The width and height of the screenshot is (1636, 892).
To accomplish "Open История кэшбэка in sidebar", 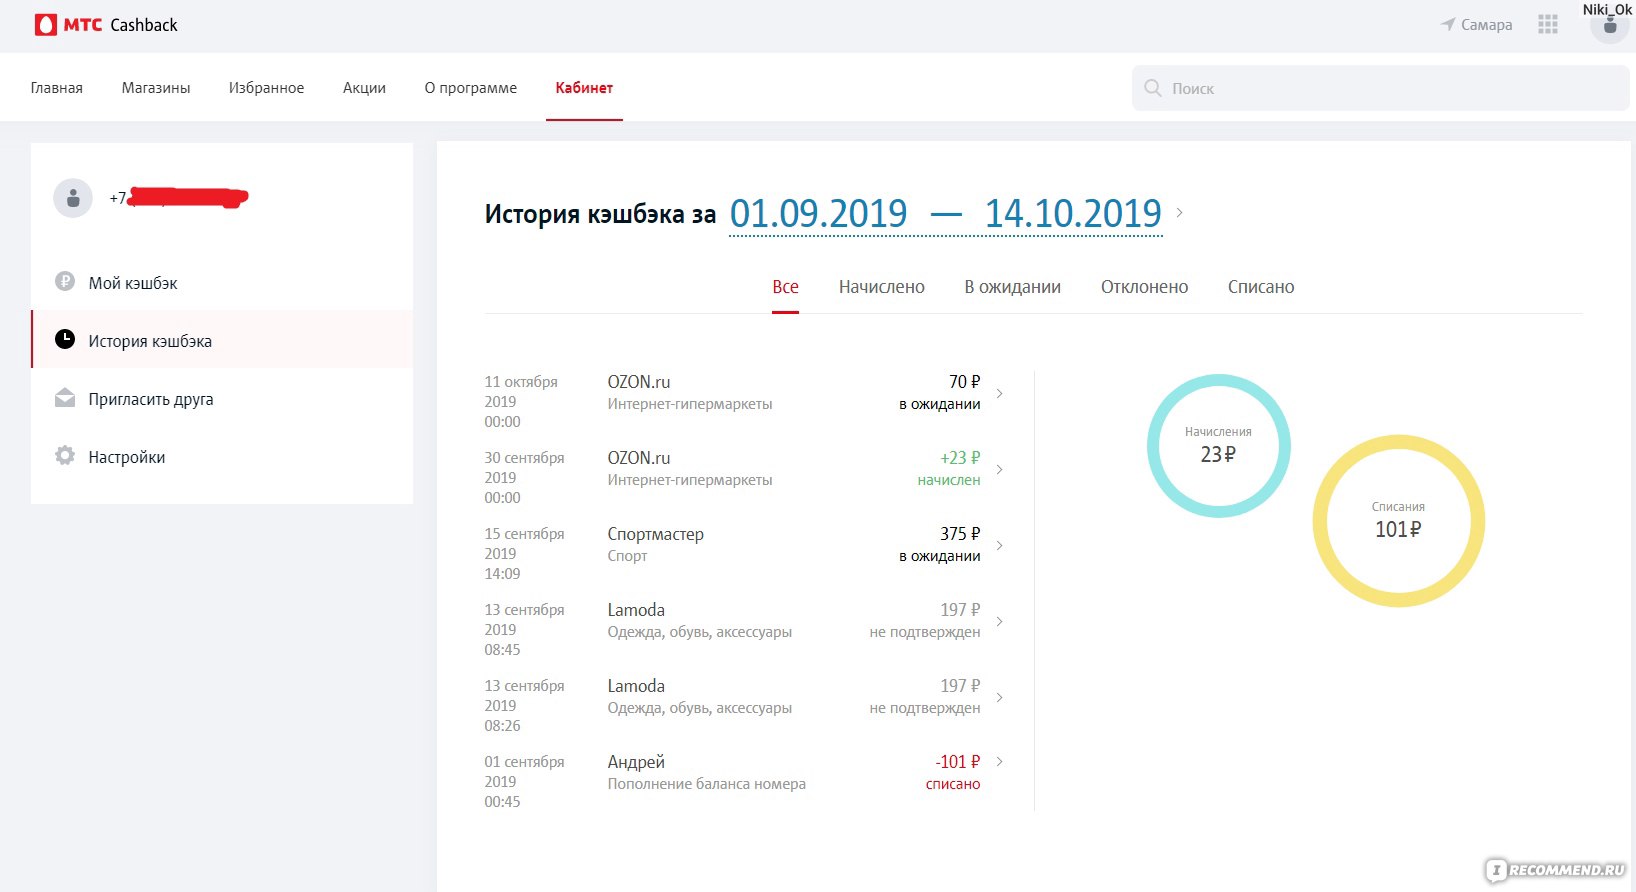I will (x=222, y=340).
